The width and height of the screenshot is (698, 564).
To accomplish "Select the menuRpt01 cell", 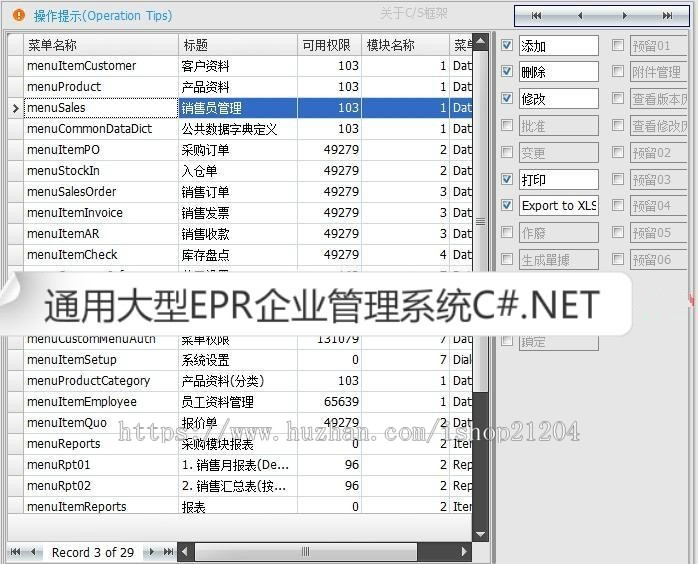I will (101, 465).
